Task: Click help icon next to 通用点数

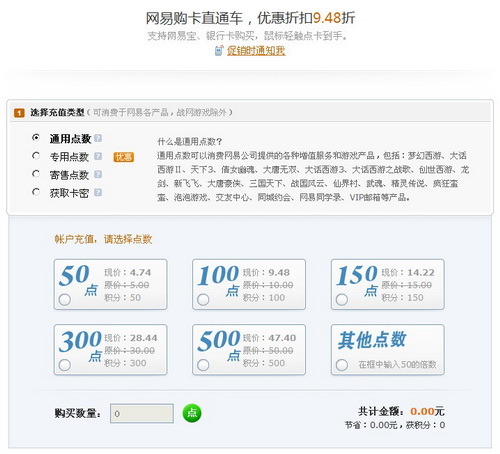Action: (x=98, y=138)
